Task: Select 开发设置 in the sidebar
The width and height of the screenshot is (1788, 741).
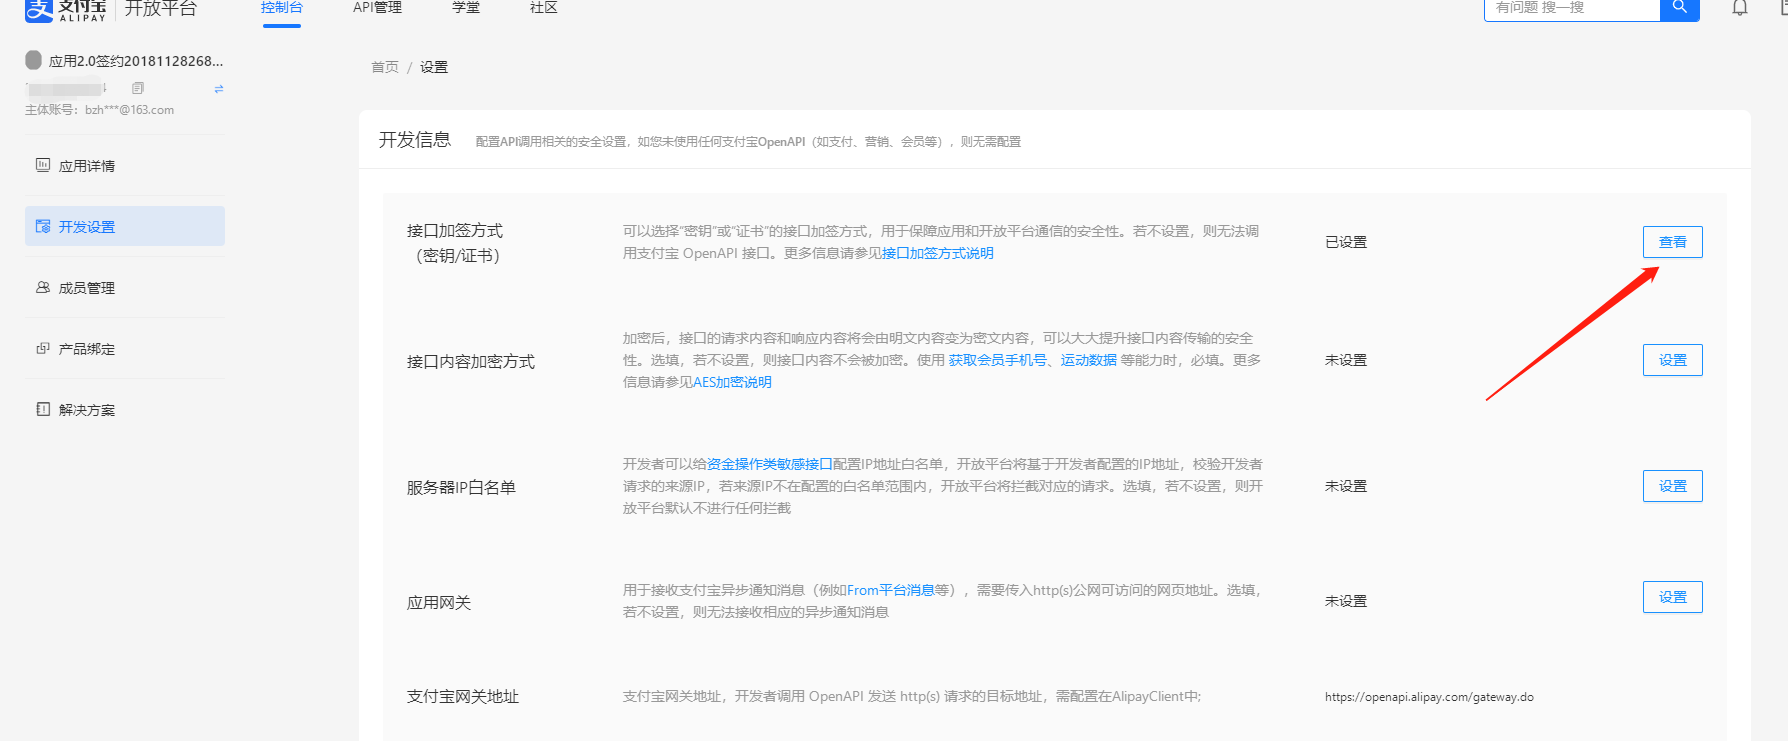Action: tap(125, 226)
